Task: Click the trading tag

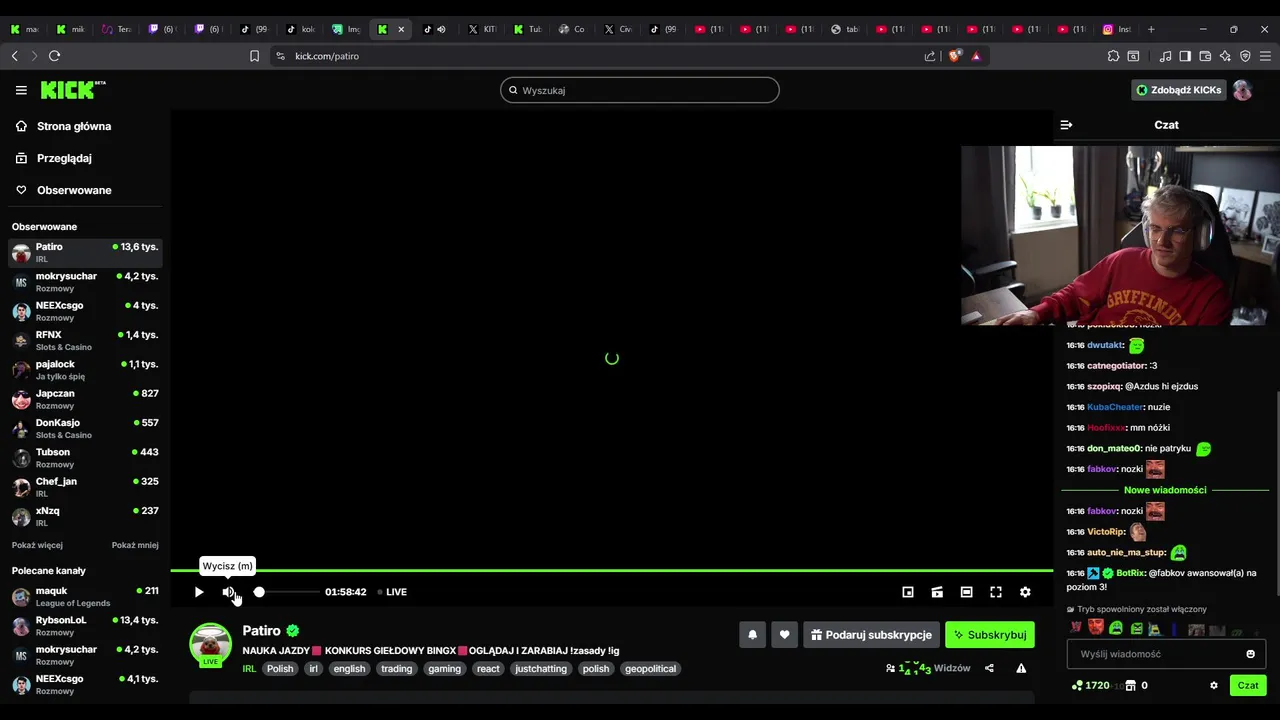Action: pyautogui.click(x=396, y=669)
